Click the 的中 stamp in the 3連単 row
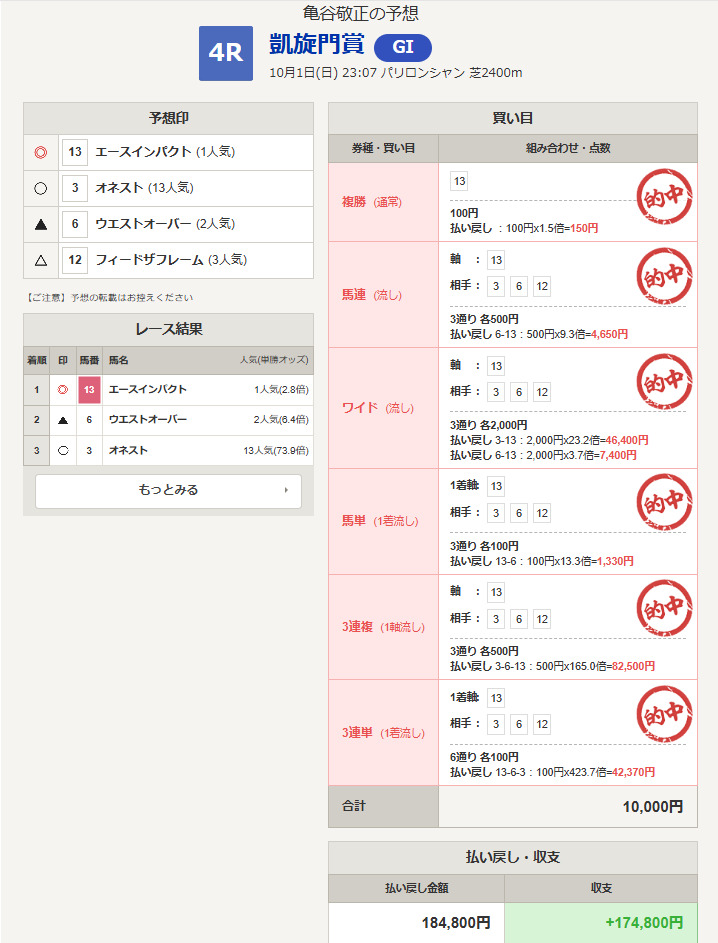 click(664, 713)
